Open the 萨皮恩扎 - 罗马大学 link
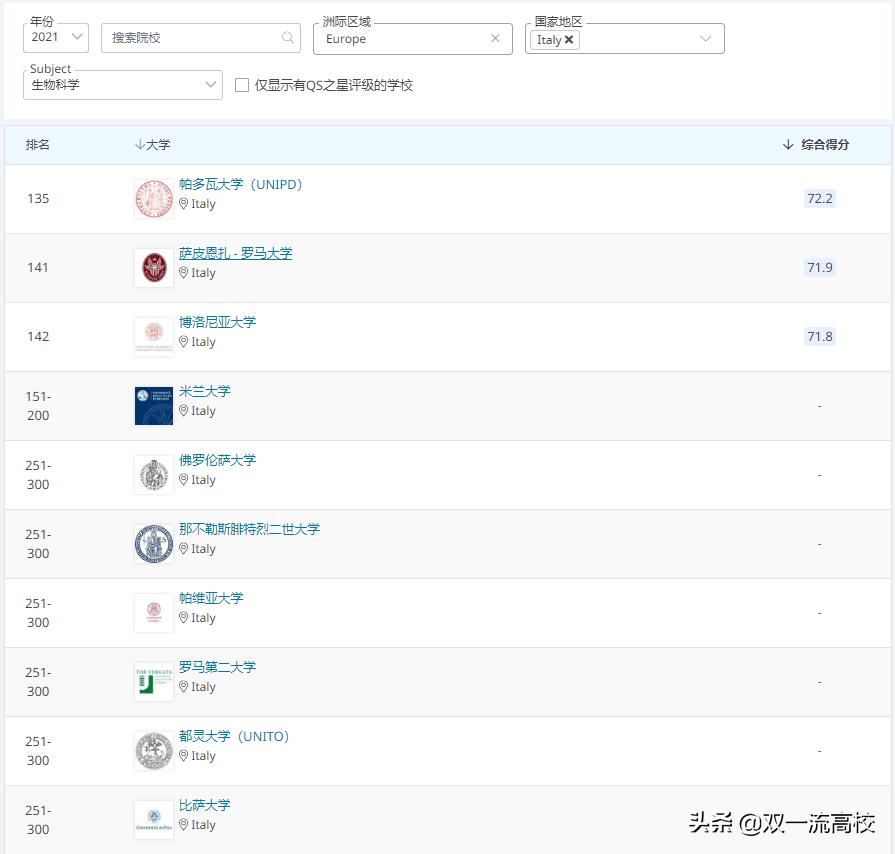 [x=236, y=253]
